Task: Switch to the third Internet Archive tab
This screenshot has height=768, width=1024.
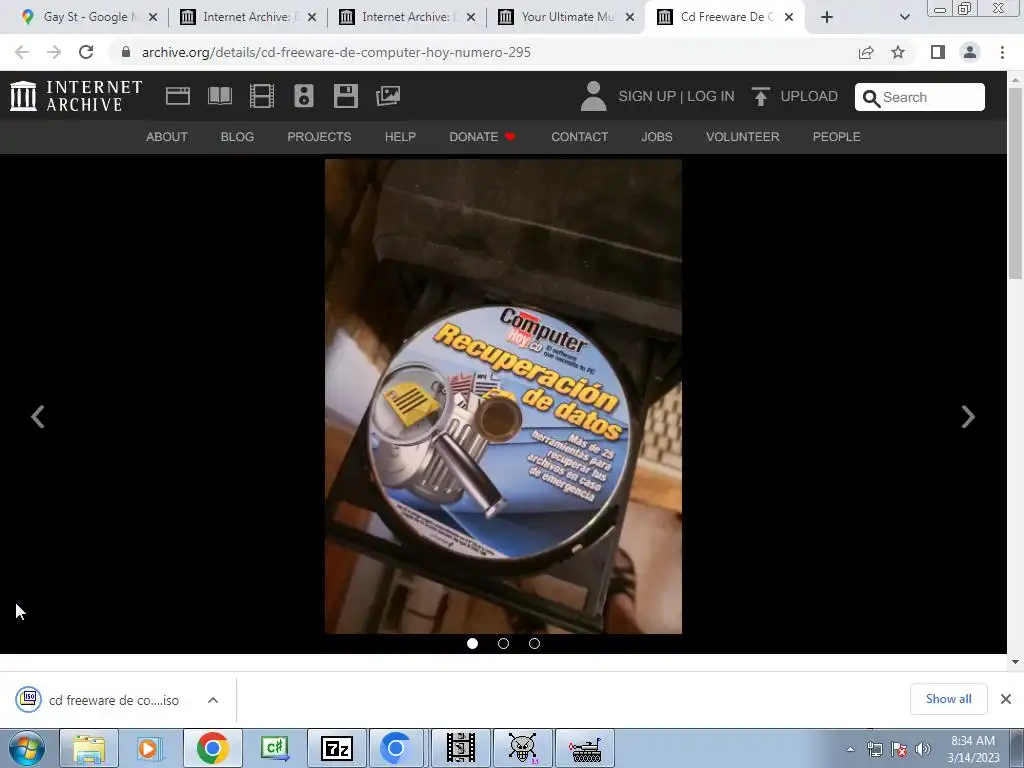Action: [406, 17]
